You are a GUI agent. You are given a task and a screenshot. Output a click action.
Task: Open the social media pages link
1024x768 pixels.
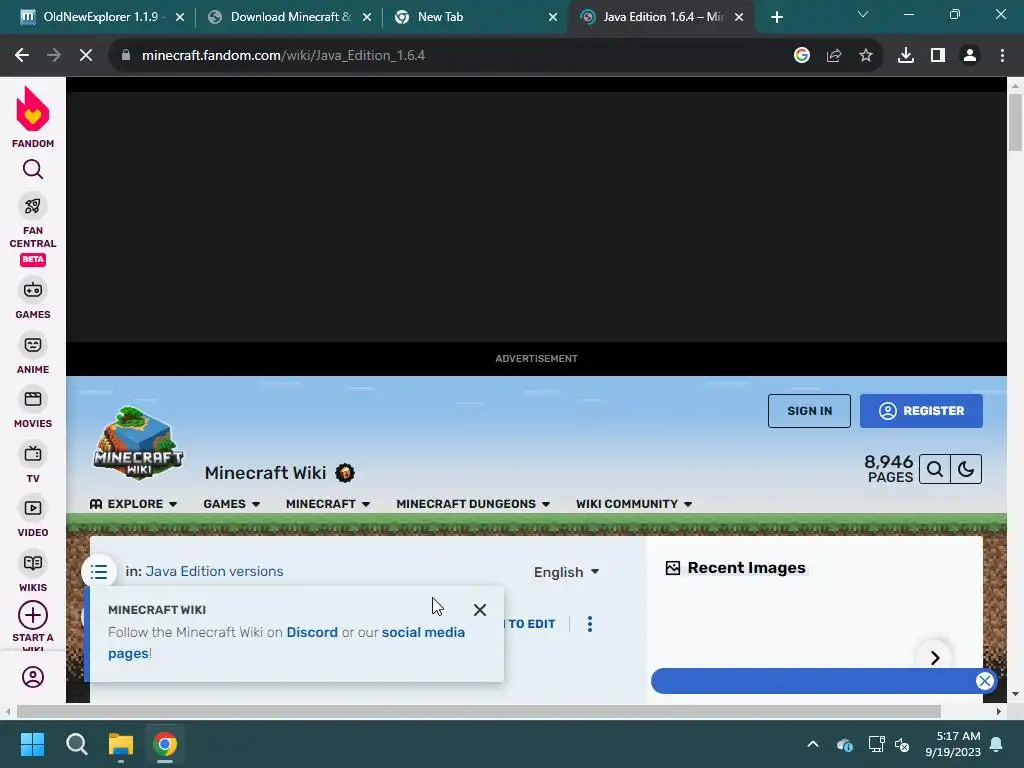(286, 643)
